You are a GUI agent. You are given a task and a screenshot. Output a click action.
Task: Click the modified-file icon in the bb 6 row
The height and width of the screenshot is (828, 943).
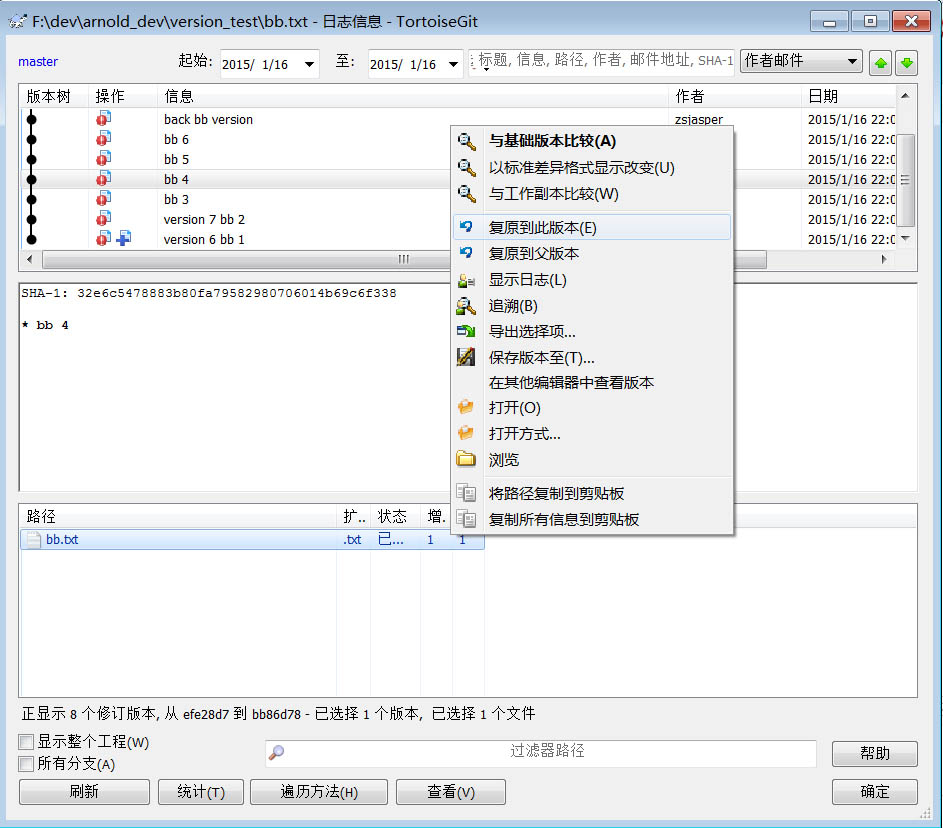click(103, 139)
